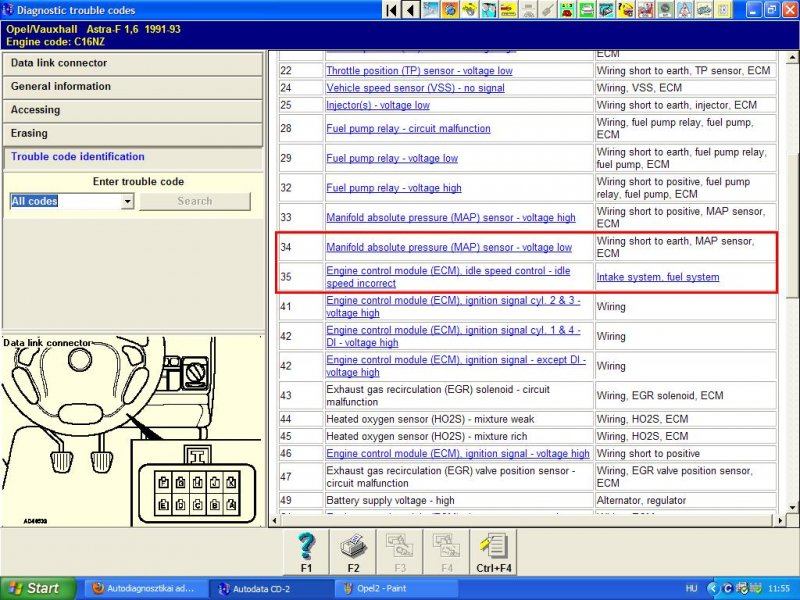Open Fuel pump relay voltage high link
This screenshot has width=800, height=600.
tap(394, 188)
